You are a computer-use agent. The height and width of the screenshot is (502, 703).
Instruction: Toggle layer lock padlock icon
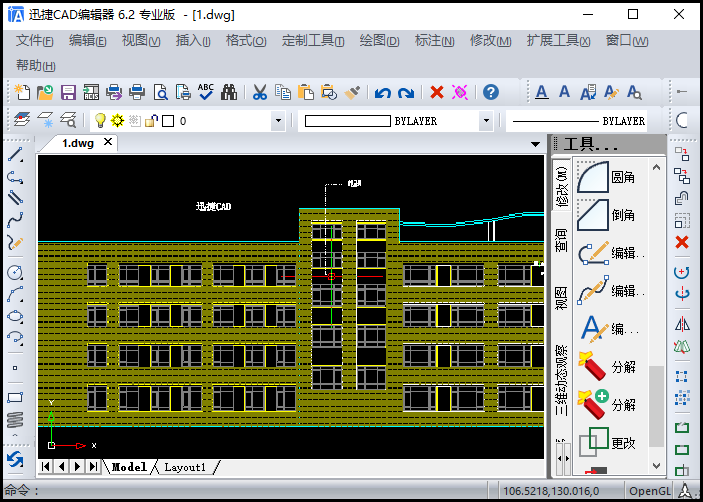click(151, 121)
